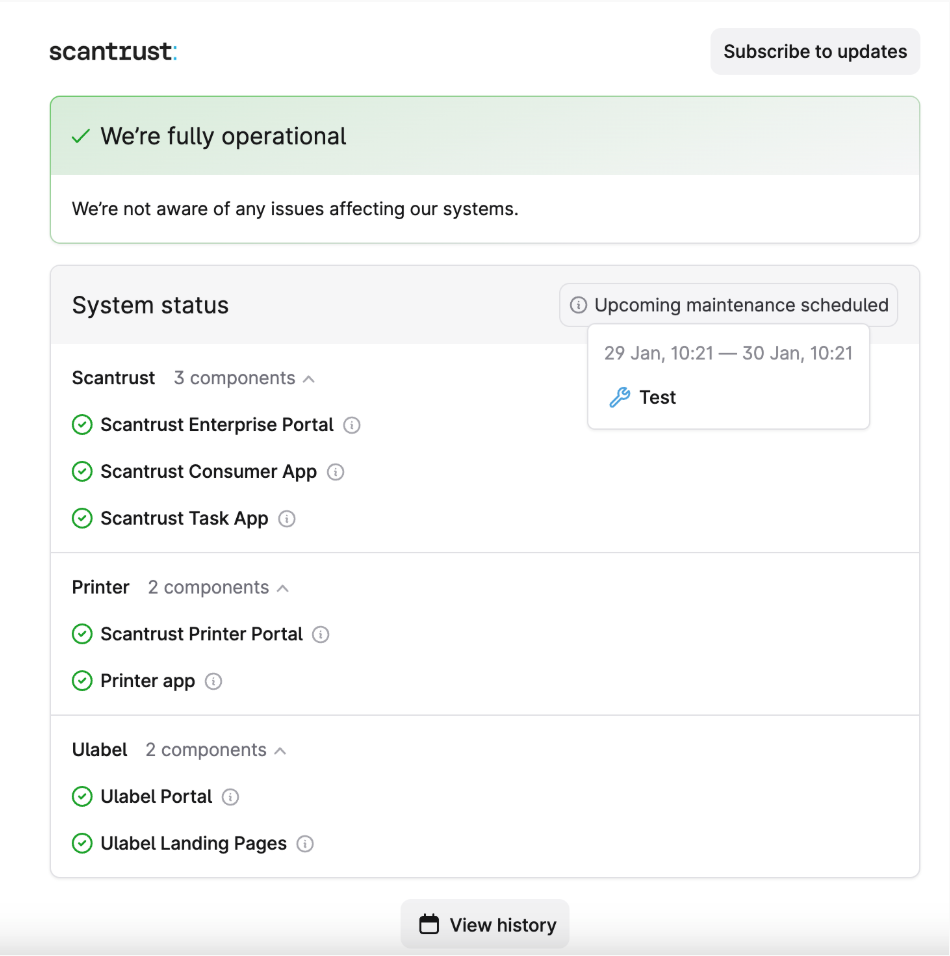Open the Test maintenance entry
Screen dimensions: 950x956
click(657, 398)
